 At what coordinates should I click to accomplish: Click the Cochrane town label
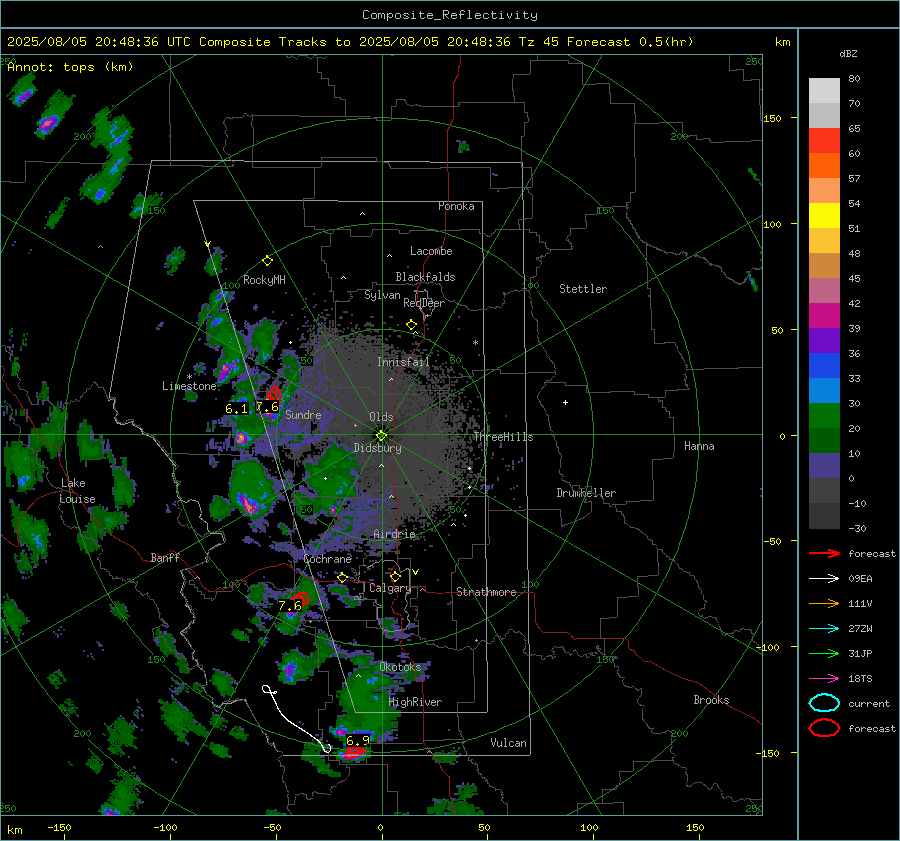pos(327,559)
